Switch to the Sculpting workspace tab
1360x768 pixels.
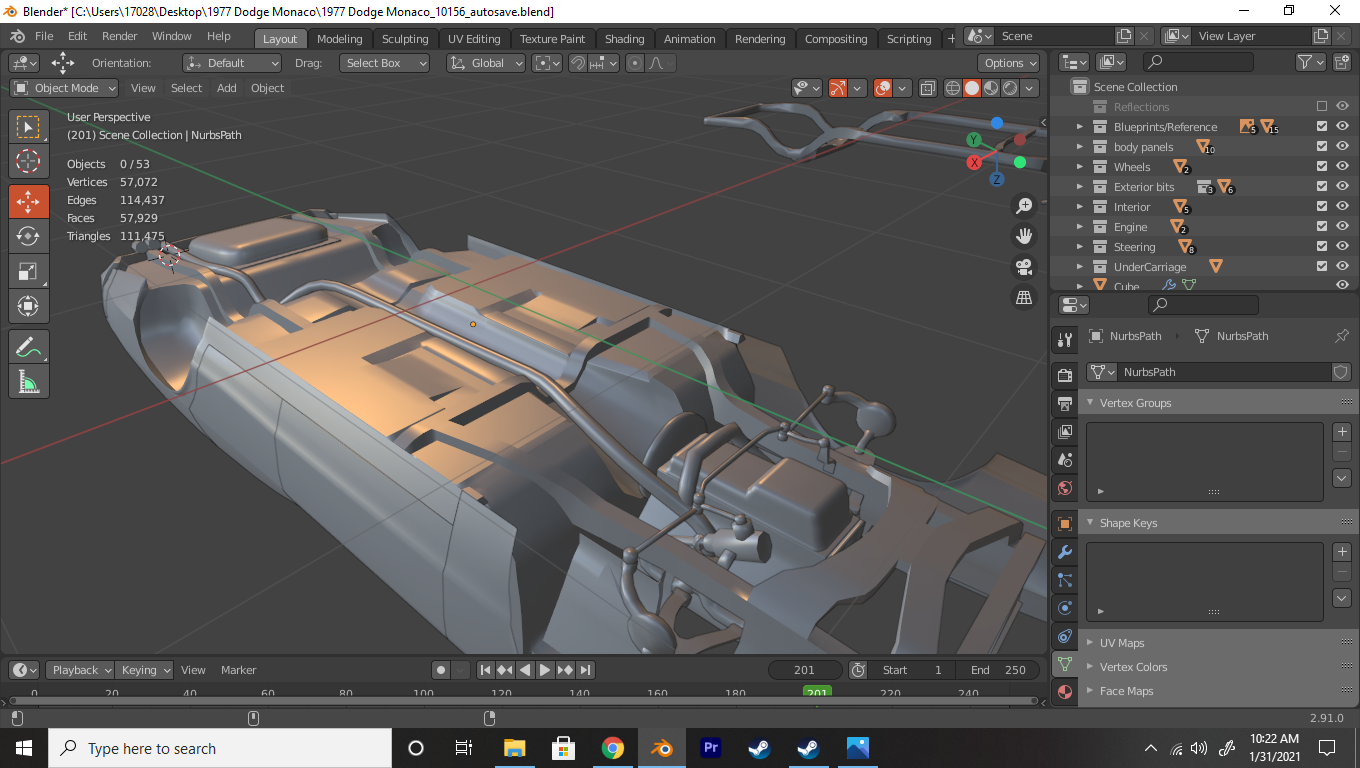pyautogui.click(x=405, y=39)
